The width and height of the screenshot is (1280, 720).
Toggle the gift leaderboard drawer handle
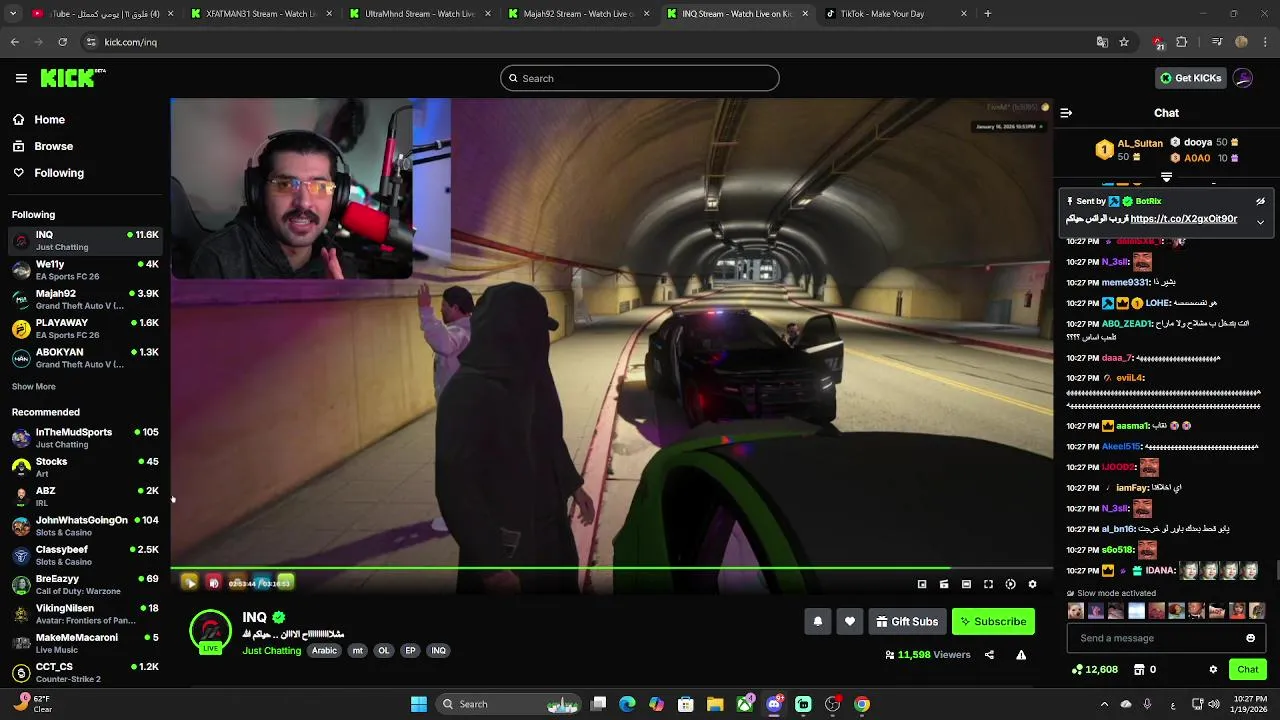coord(1166,177)
